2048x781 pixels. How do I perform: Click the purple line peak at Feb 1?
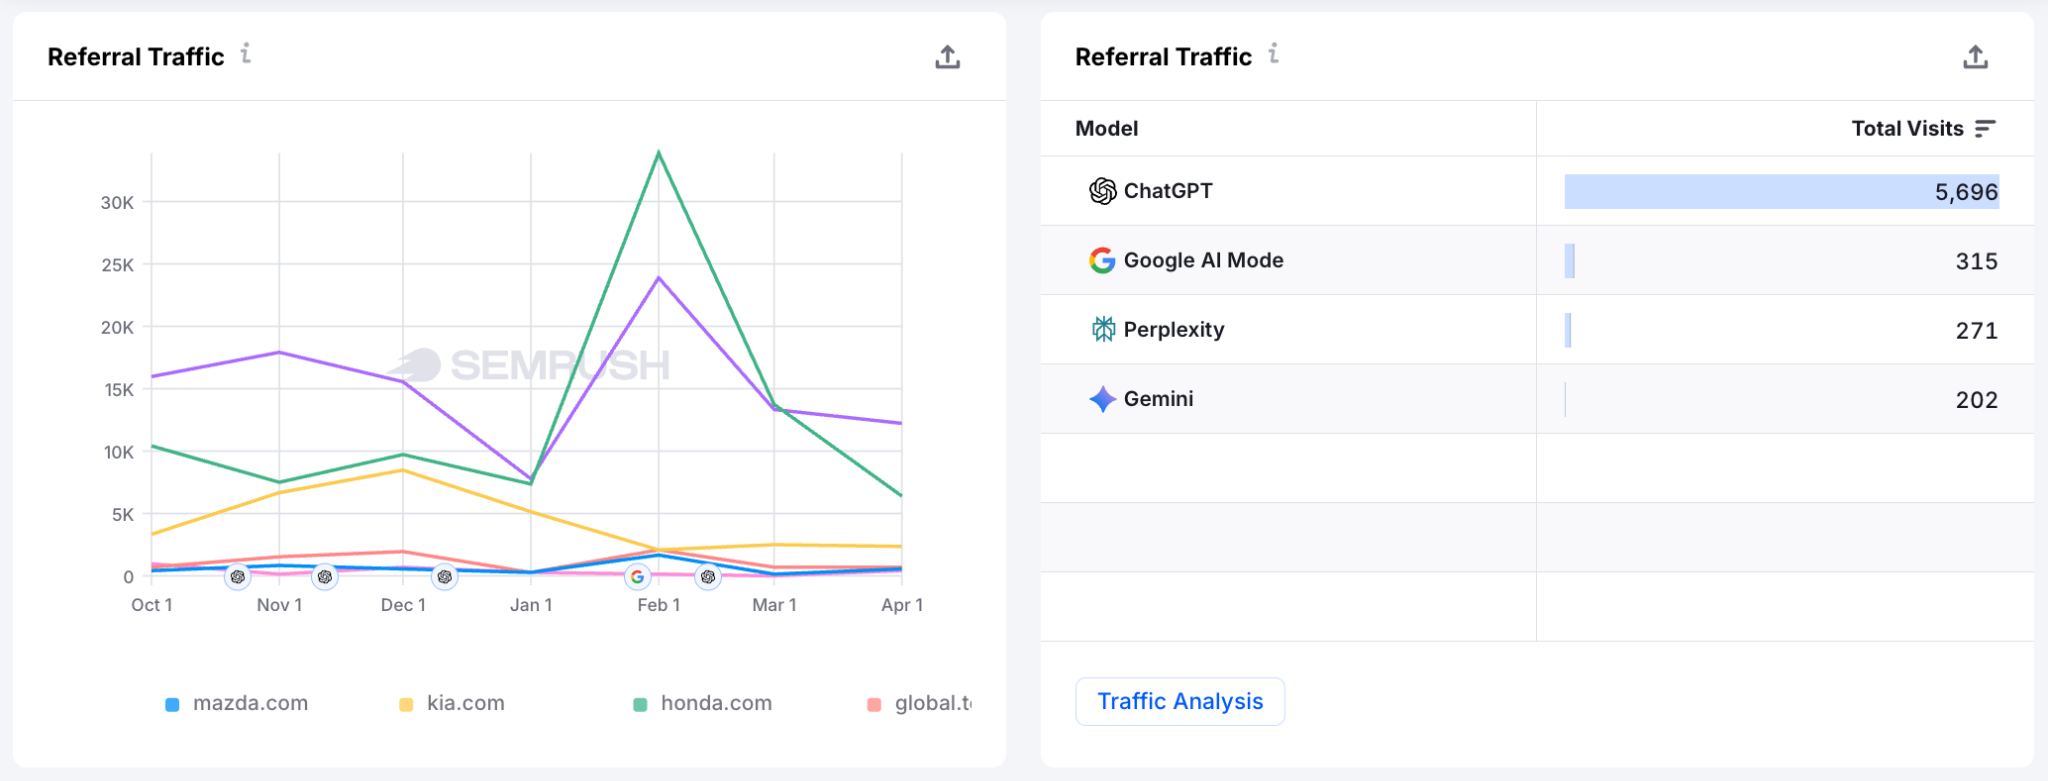(x=658, y=278)
